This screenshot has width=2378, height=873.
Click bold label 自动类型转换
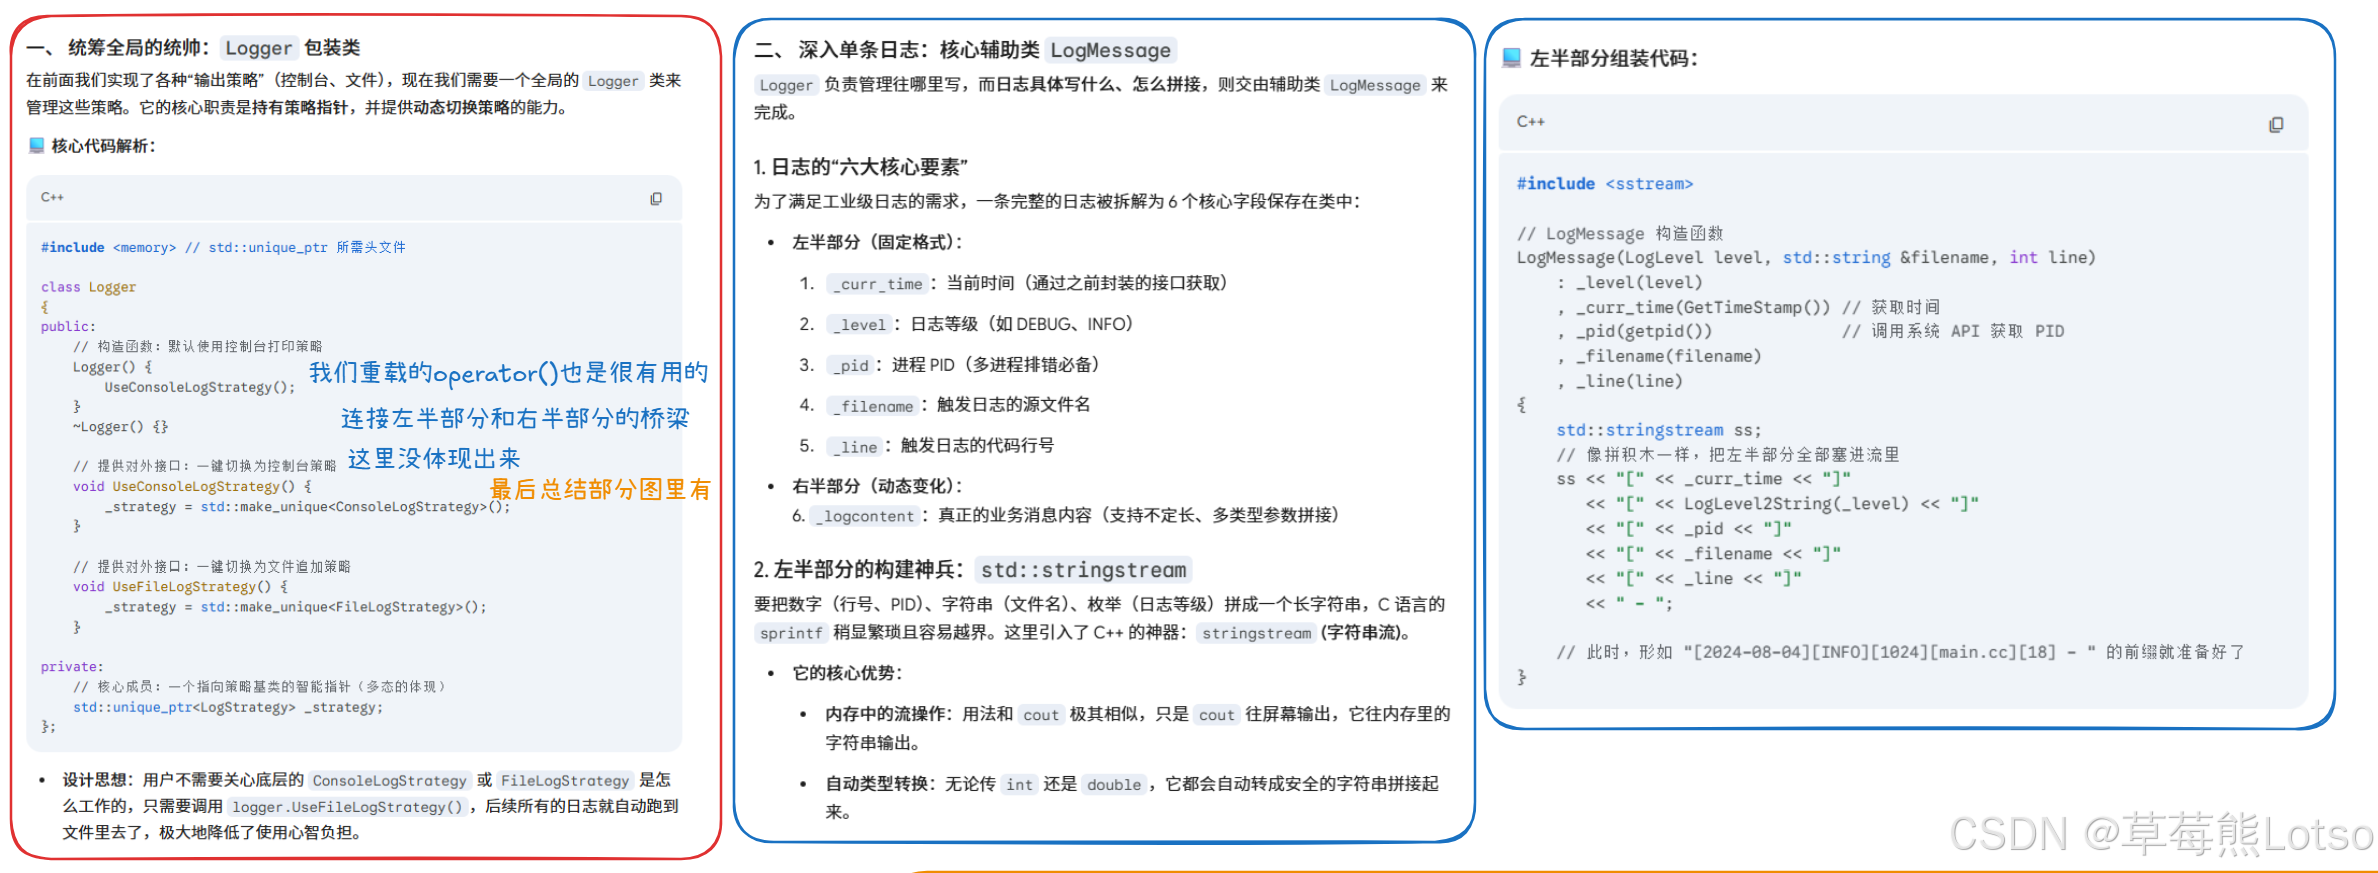point(877,784)
